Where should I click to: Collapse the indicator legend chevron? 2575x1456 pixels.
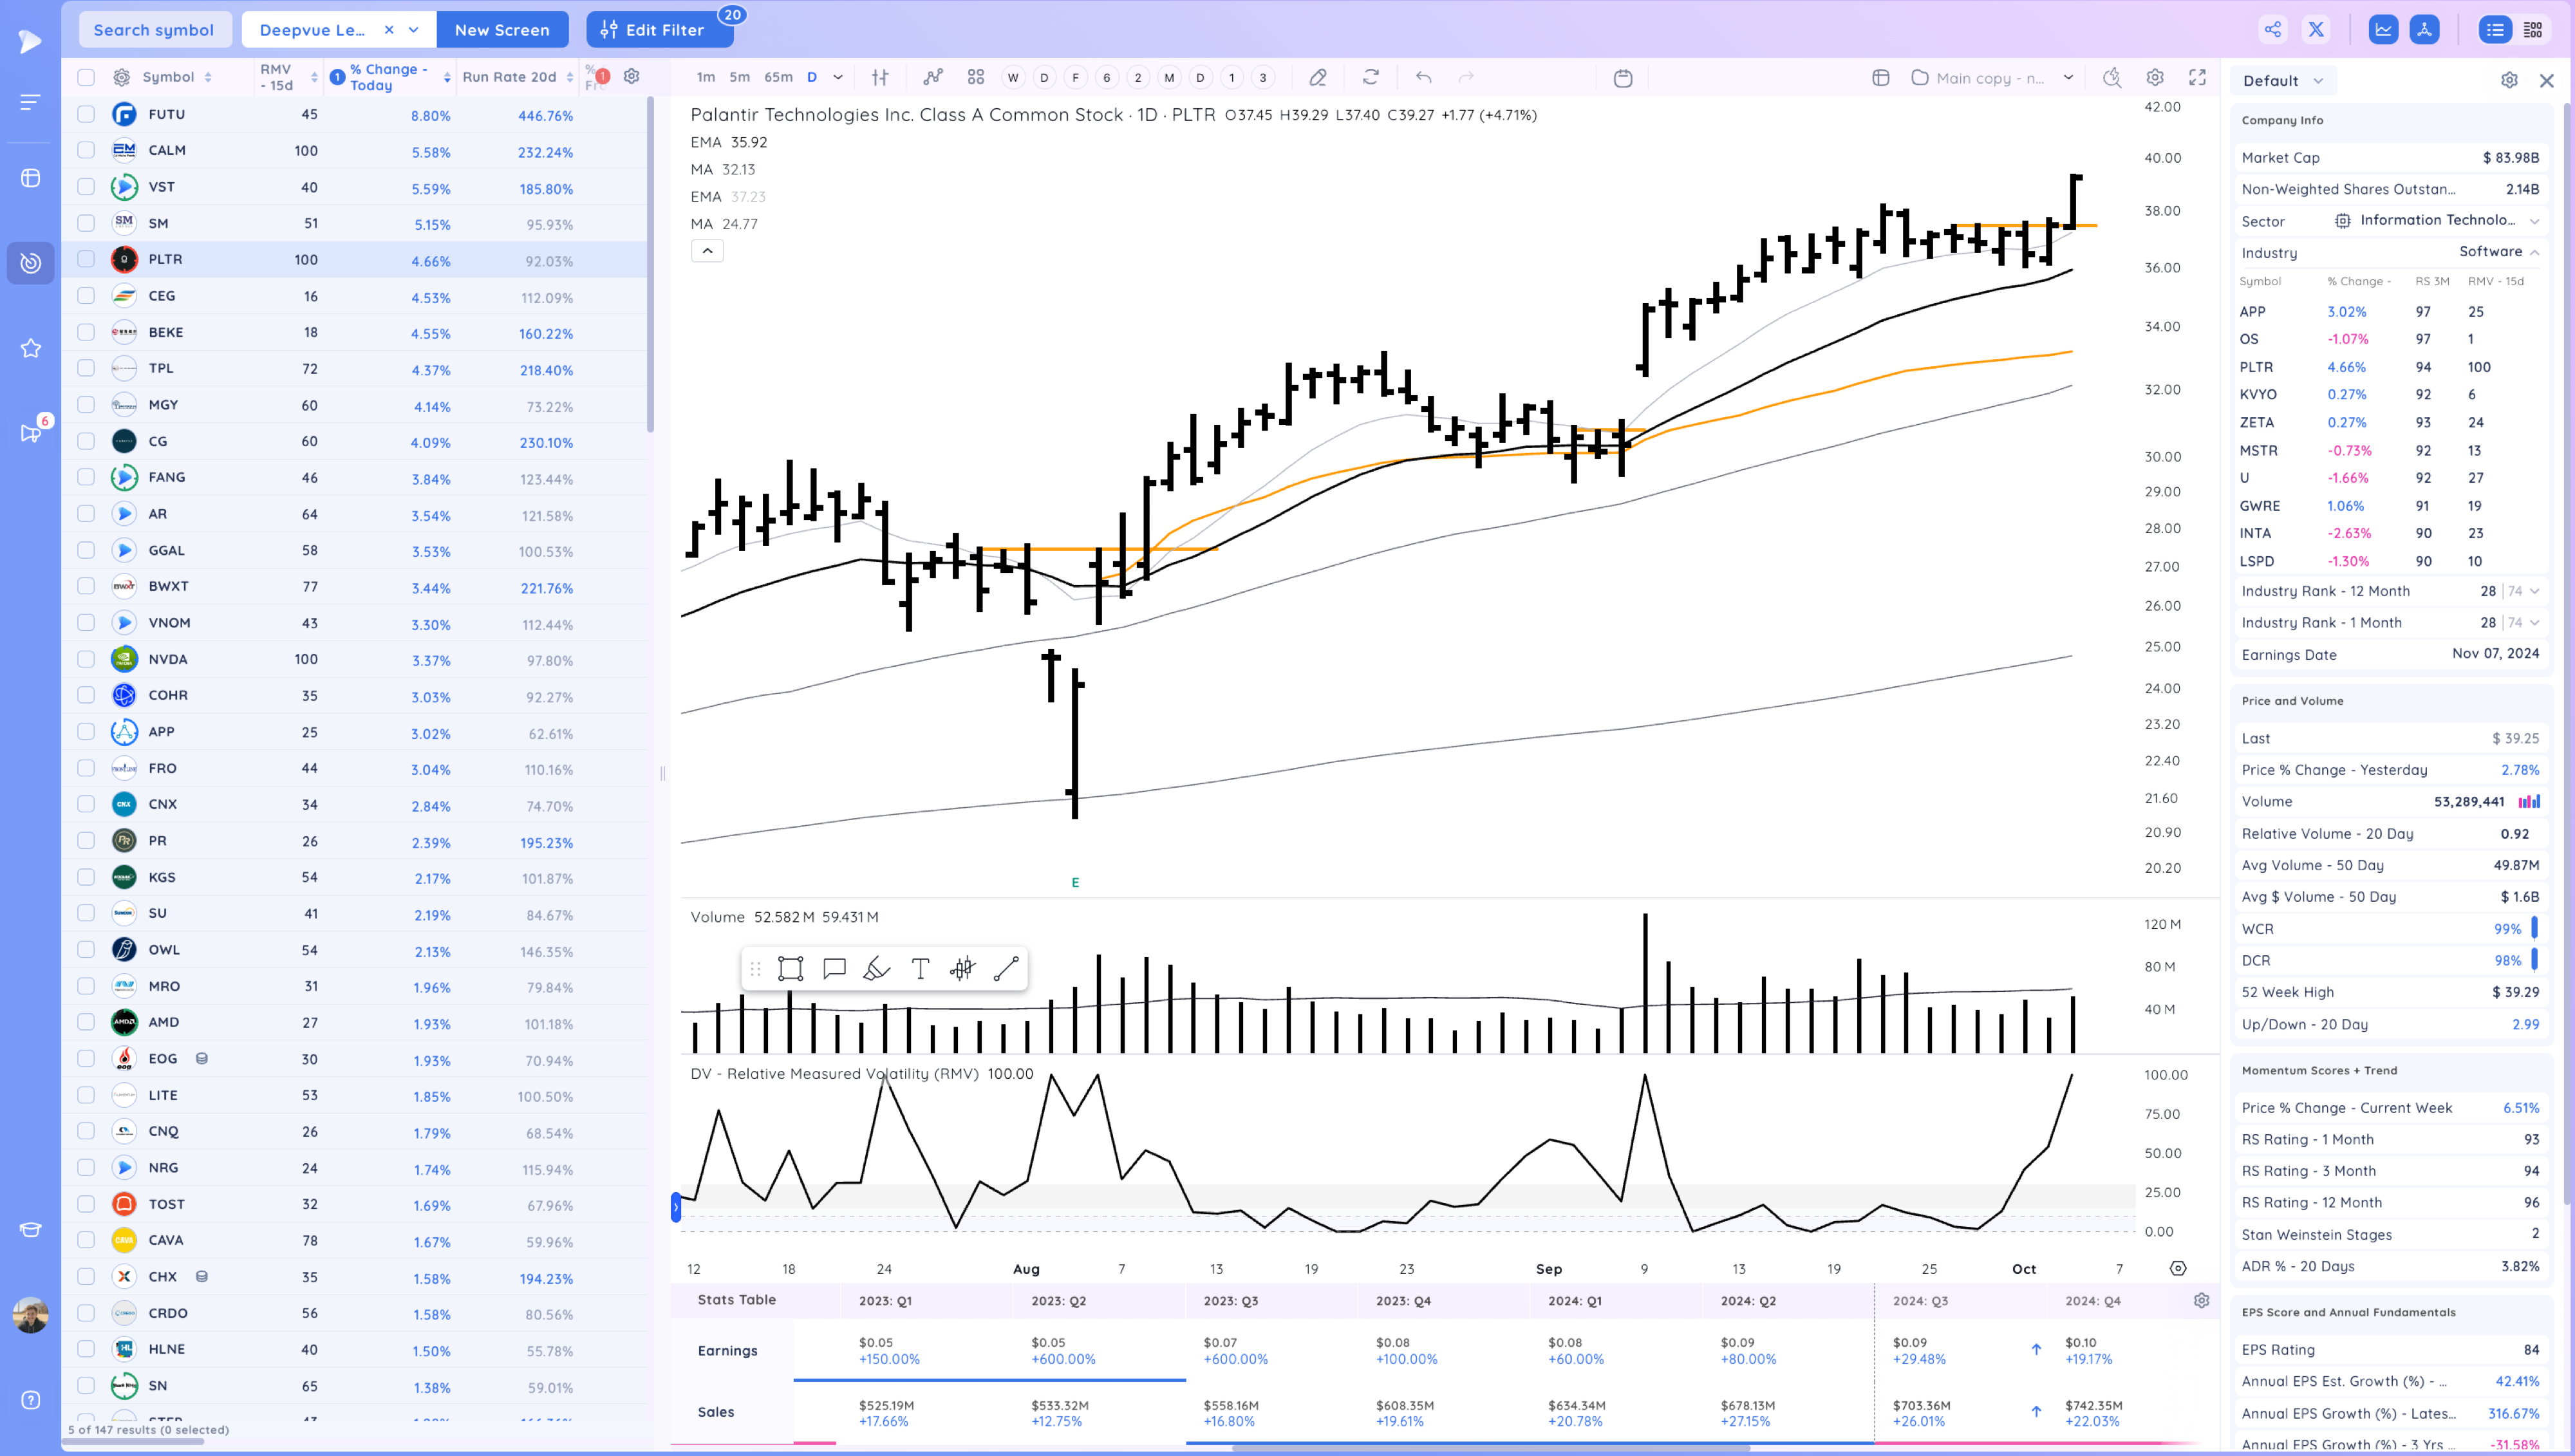coord(707,251)
